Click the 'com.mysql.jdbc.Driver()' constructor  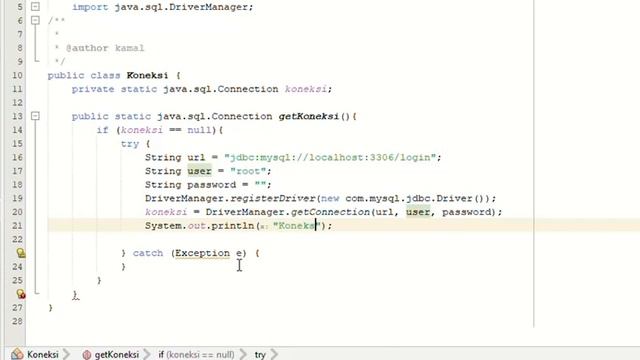[x=414, y=198]
